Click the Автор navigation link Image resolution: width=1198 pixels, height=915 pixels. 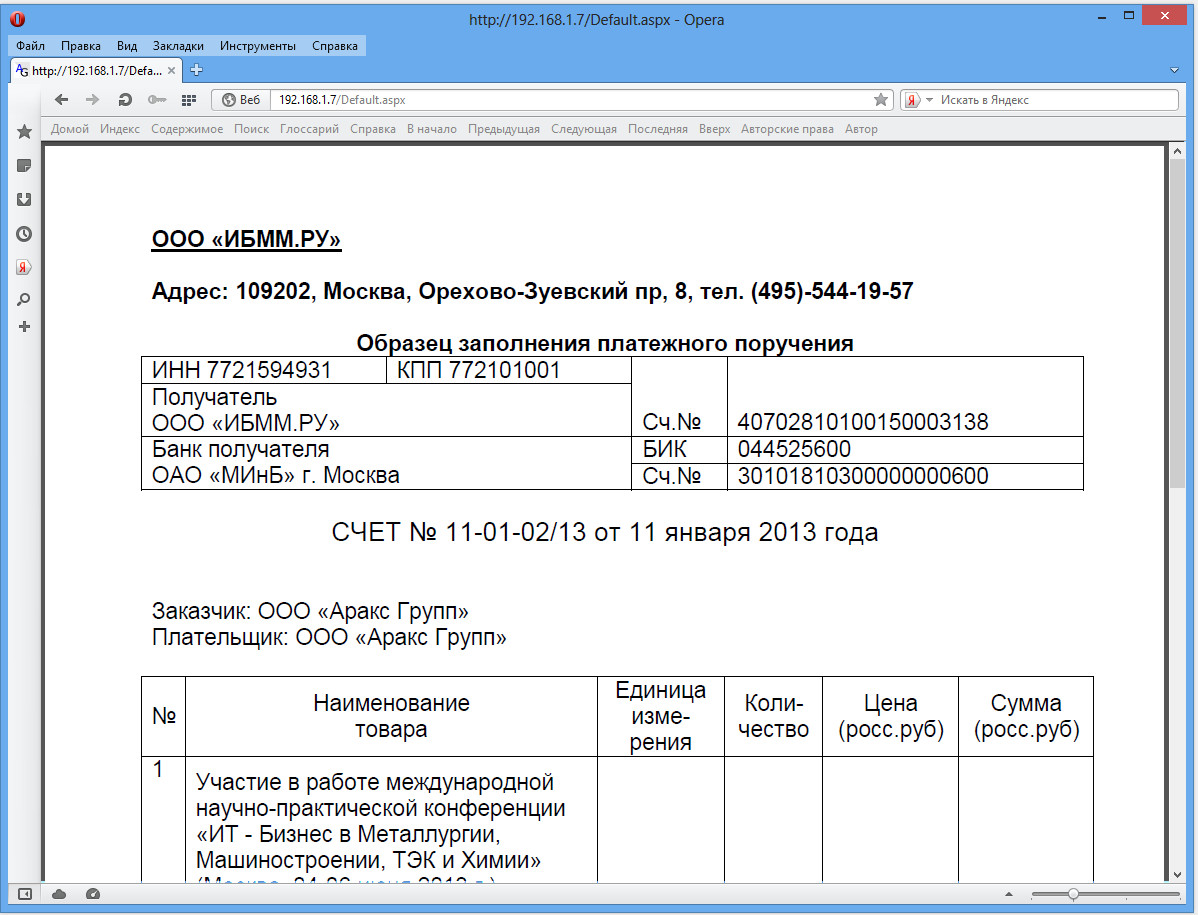pos(861,129)
